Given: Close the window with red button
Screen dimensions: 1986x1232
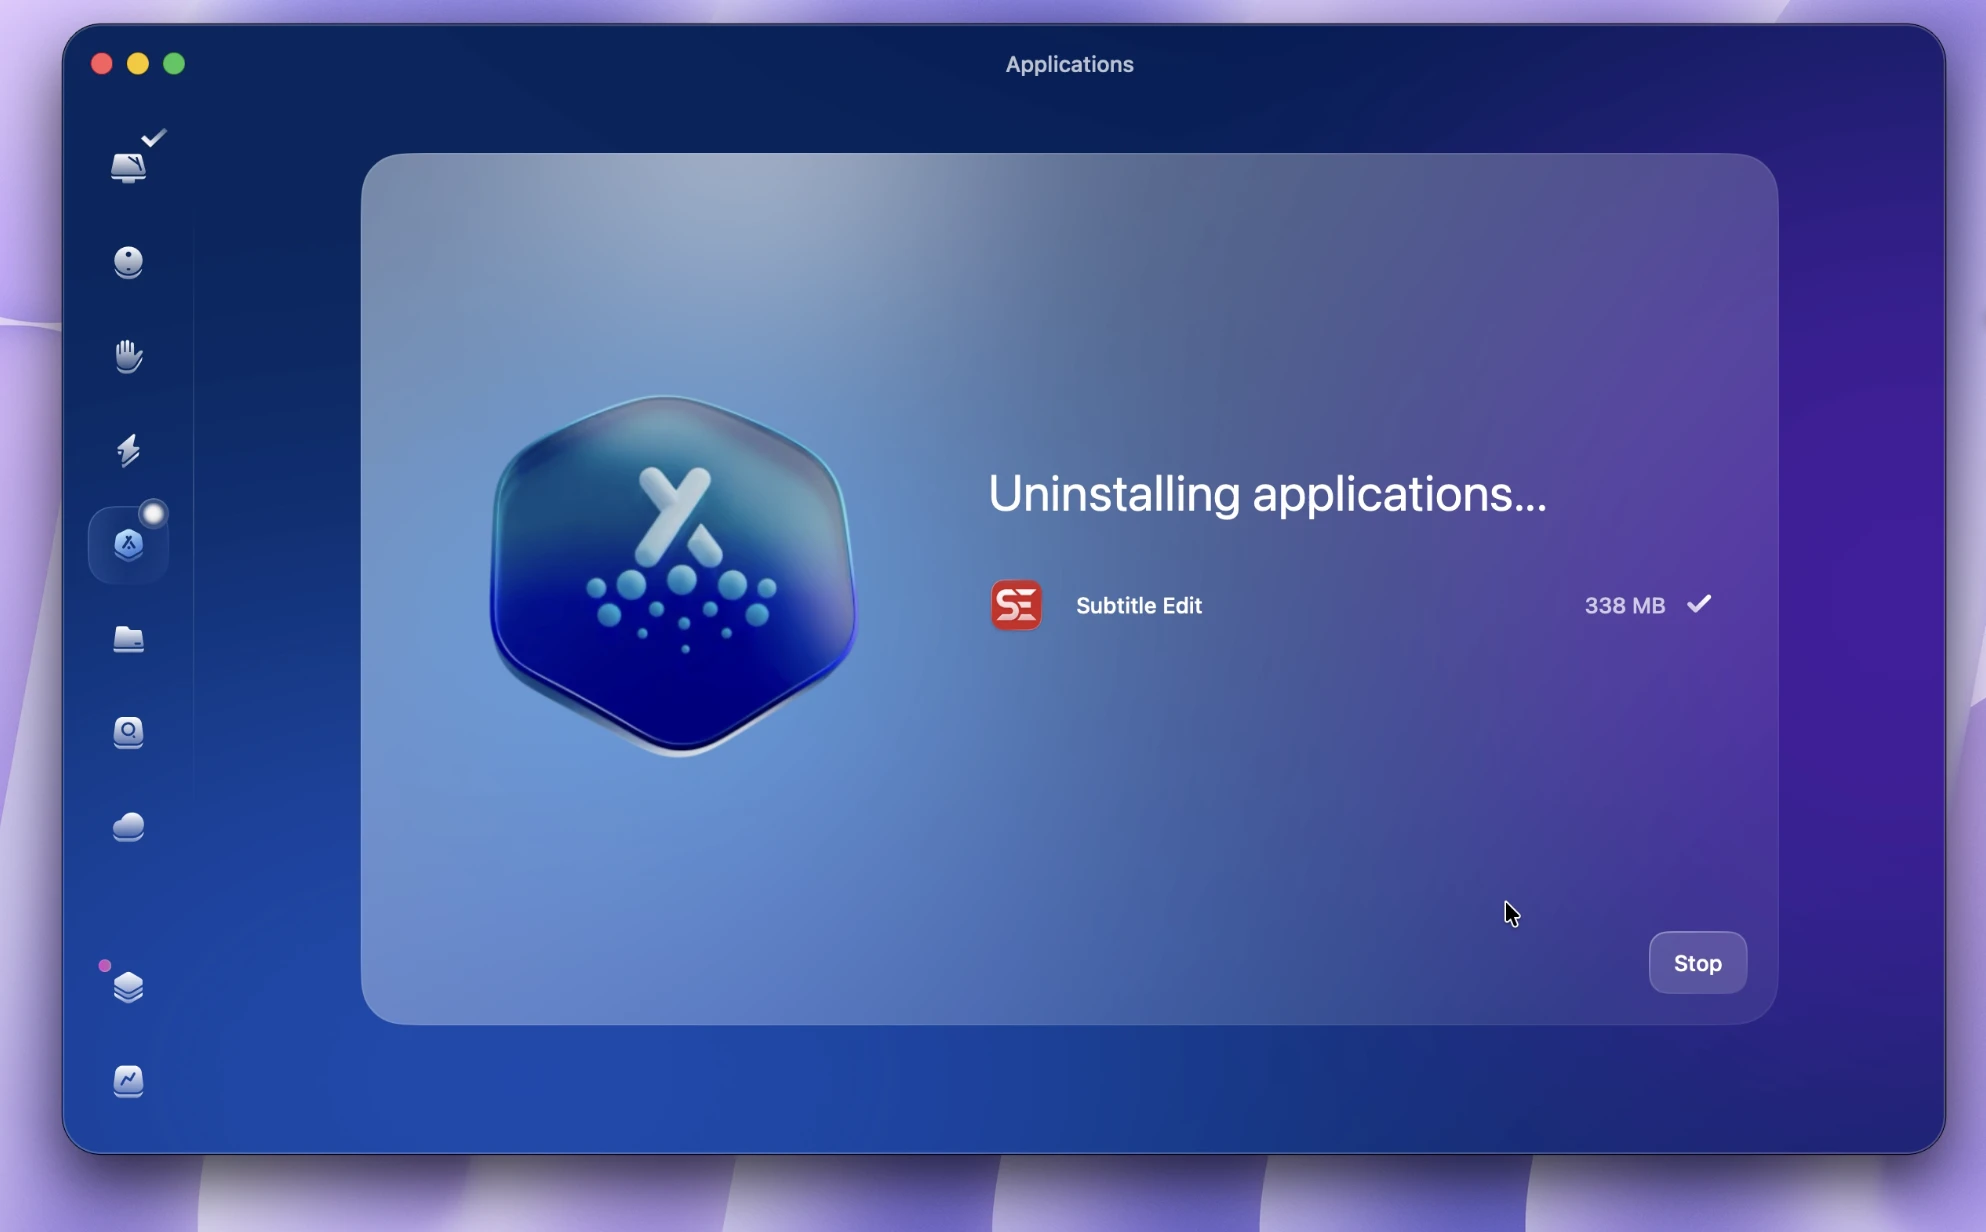Looking at the screenshot, I should pos(102,64).
